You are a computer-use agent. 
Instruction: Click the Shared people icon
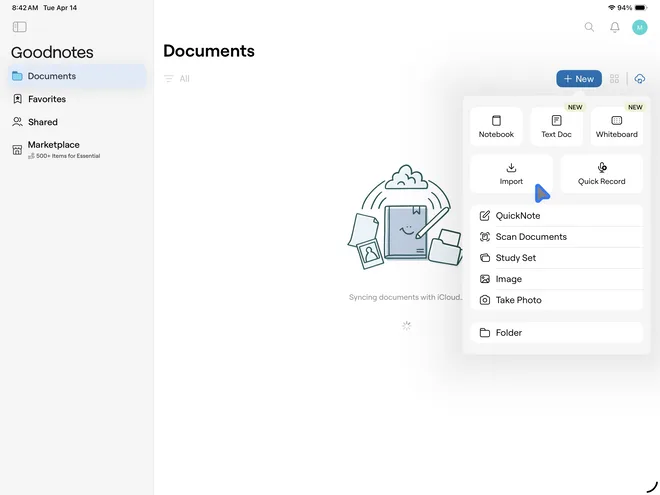(x=17, y=122)
